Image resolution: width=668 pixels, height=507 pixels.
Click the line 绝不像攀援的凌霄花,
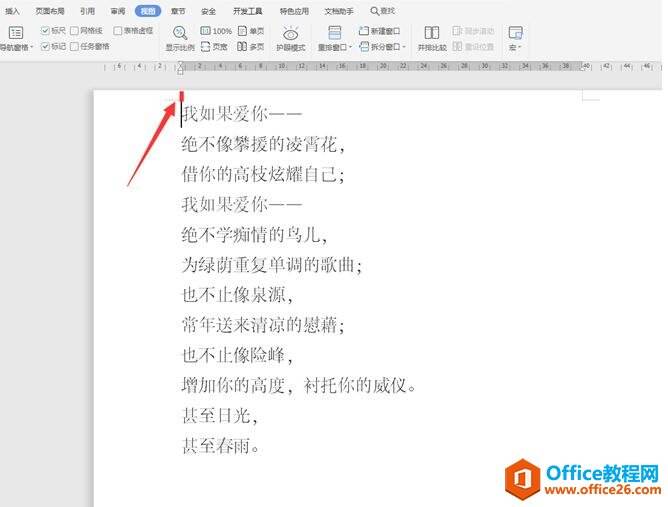(x=263, y=144)
